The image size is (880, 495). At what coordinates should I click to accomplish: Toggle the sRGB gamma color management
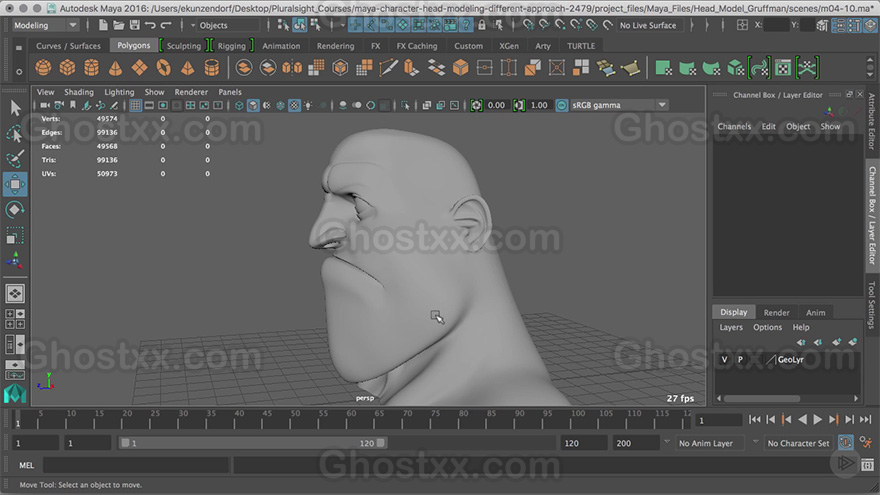coord(562,106)
